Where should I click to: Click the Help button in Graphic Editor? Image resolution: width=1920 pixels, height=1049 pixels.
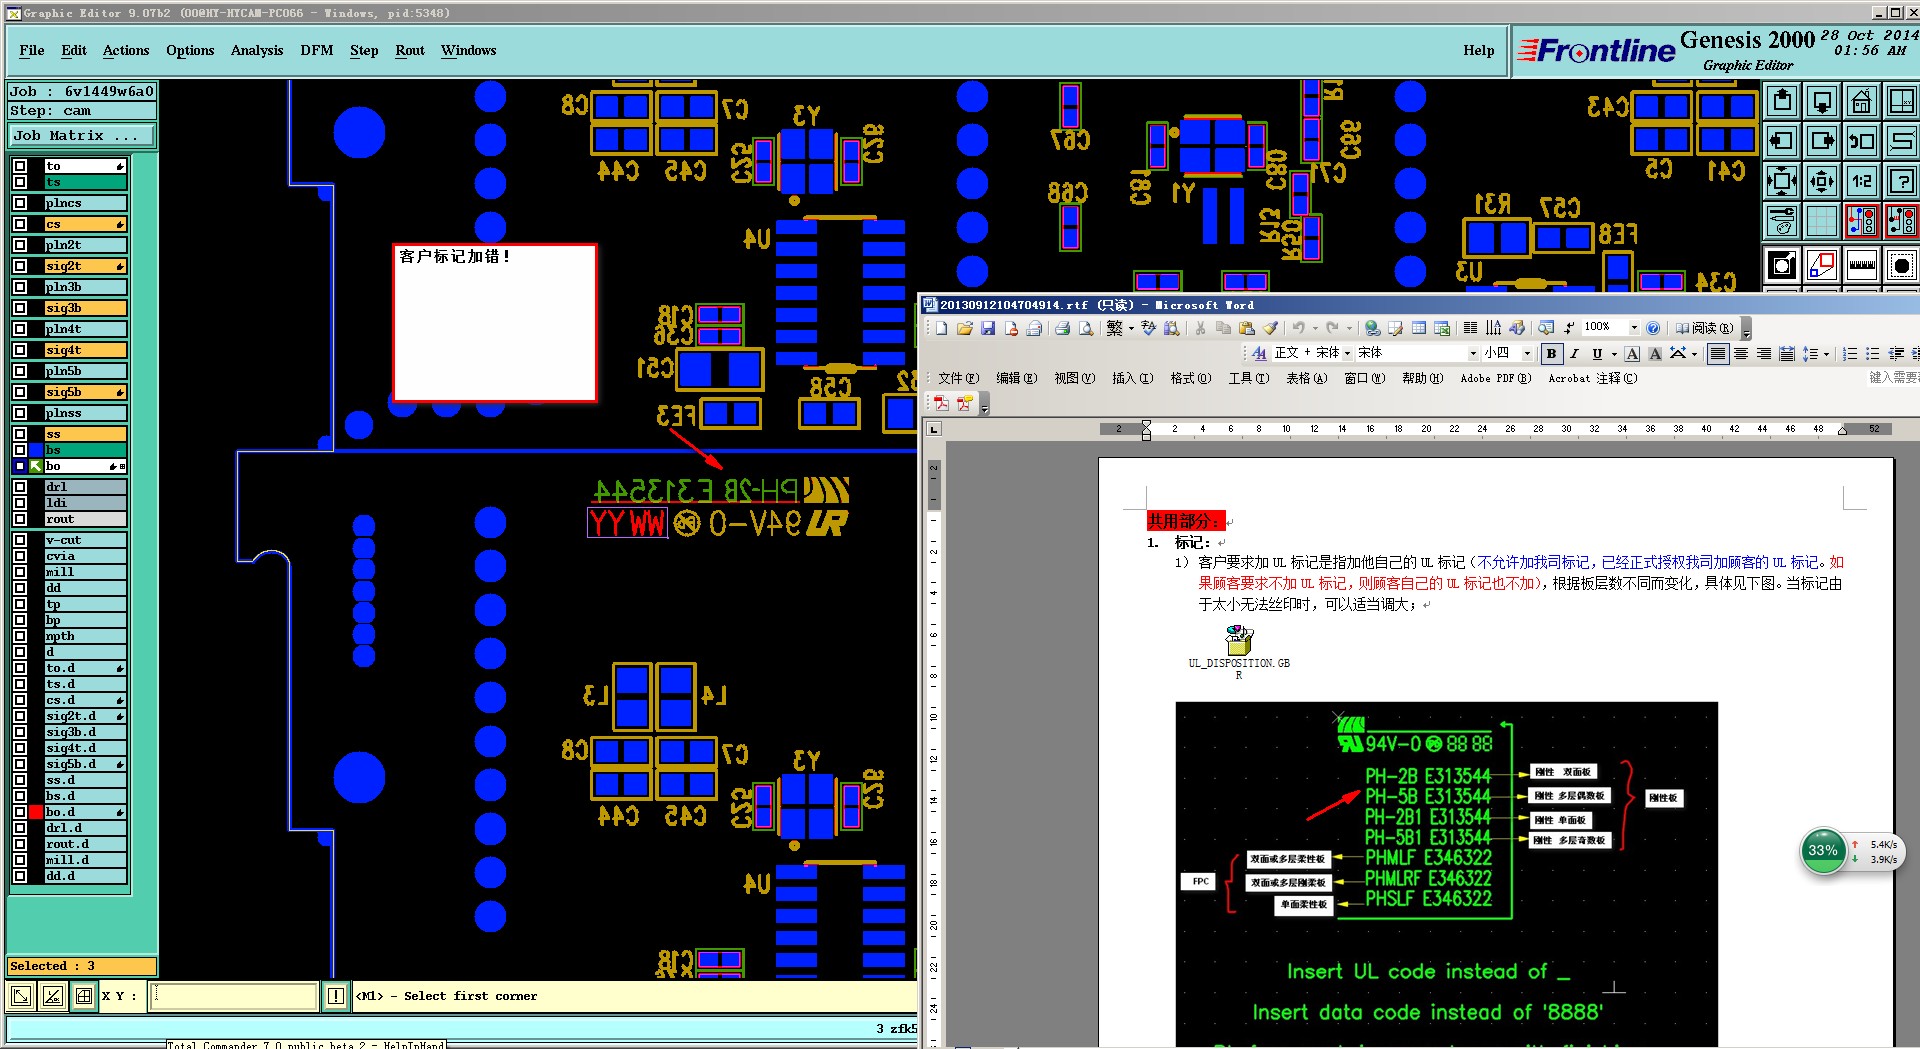pyautogui.click(x=1478, y=51)
